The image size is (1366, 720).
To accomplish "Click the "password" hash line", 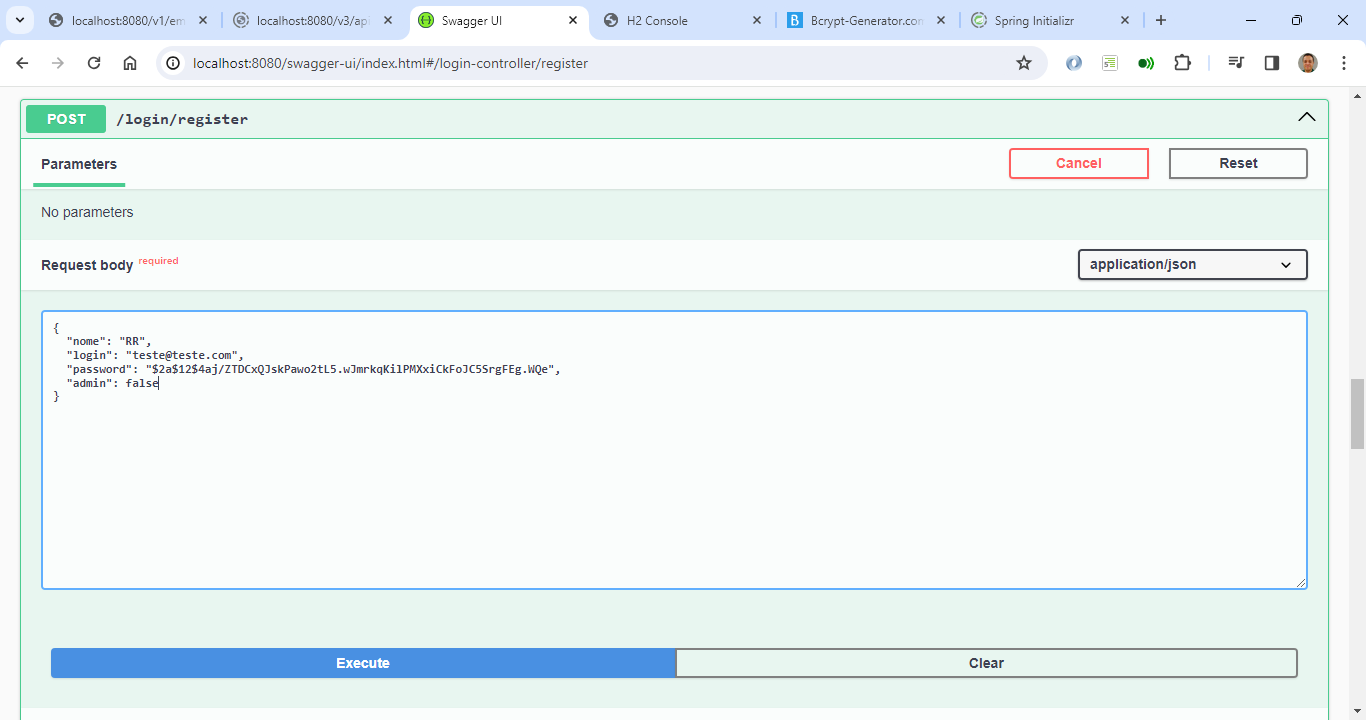I will coord(314,369).
